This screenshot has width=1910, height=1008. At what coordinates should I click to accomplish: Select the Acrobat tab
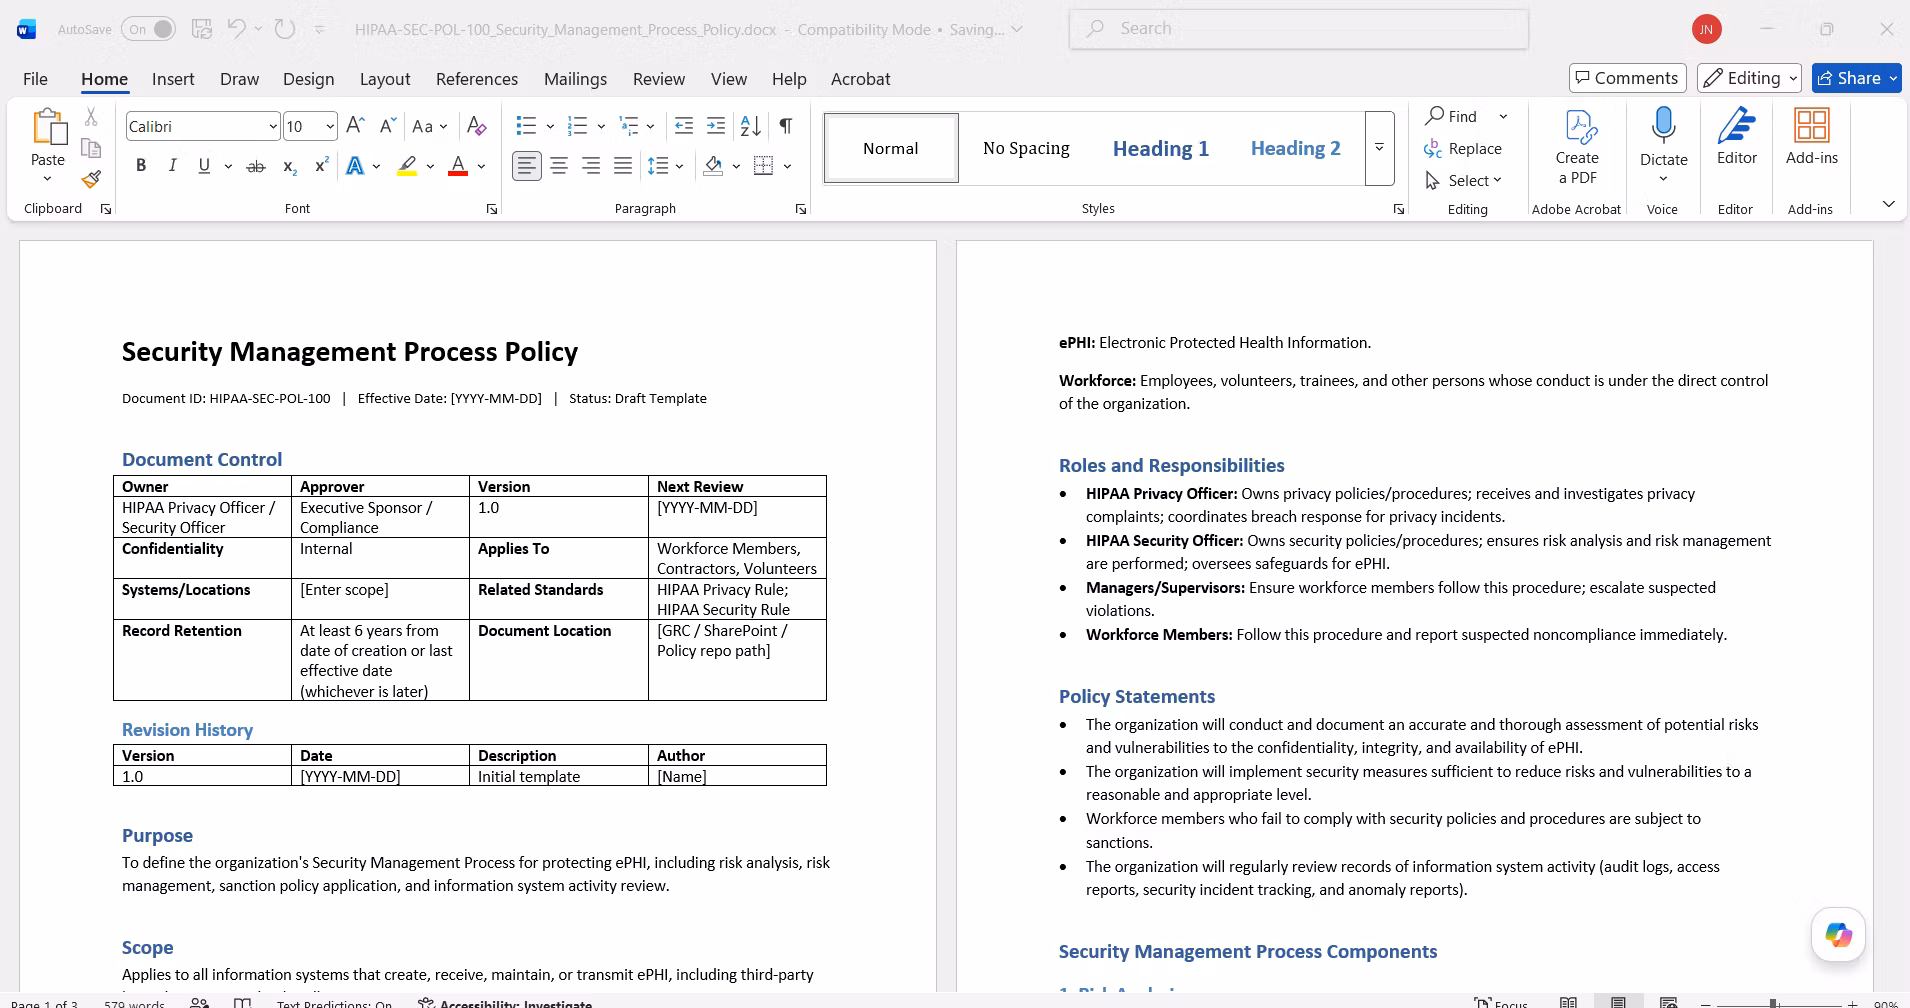pos(860,79)
